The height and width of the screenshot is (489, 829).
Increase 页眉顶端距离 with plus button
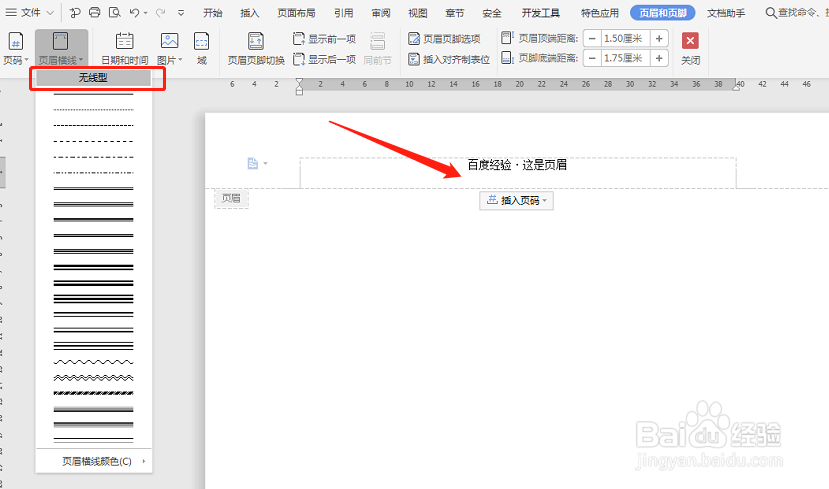pos(659,39)
